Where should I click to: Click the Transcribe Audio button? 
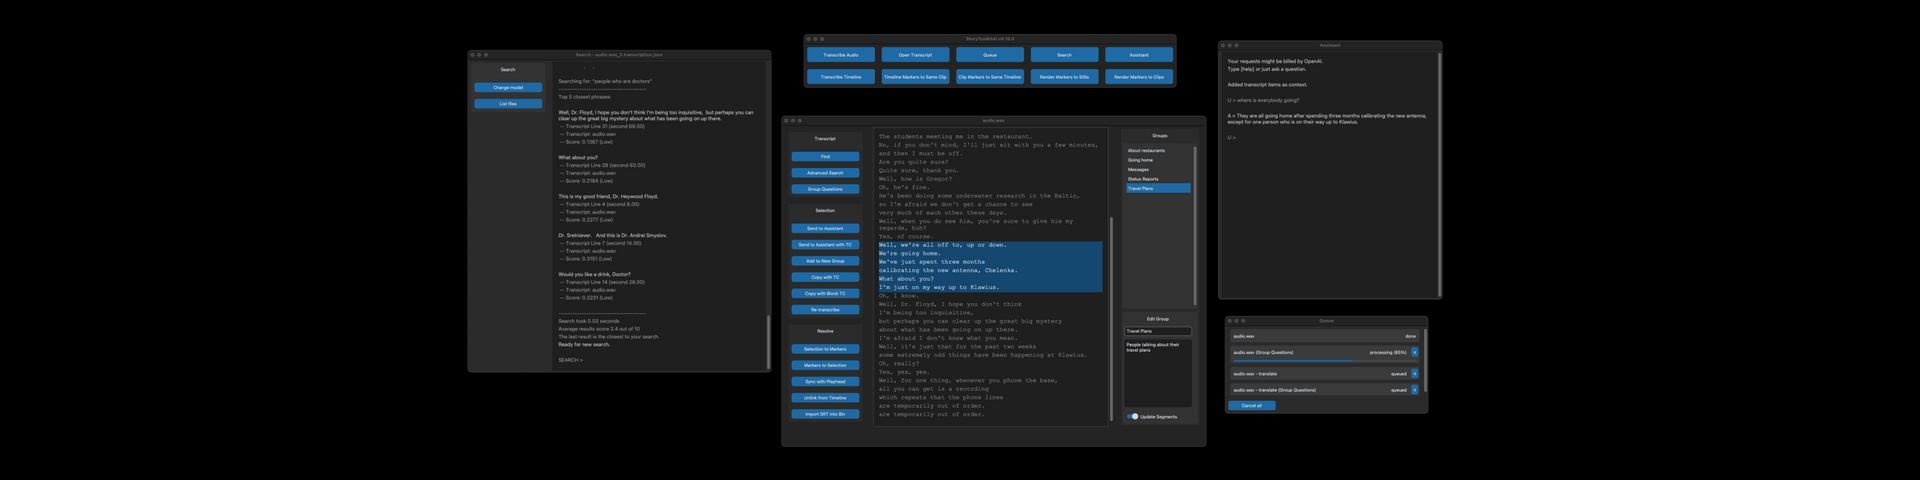point(840,55)
